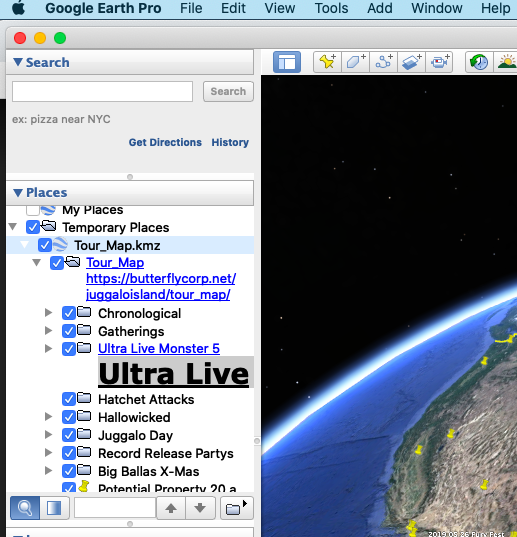517x537 pixels.
Task: Click the Places filter text field
Action: 115,508
